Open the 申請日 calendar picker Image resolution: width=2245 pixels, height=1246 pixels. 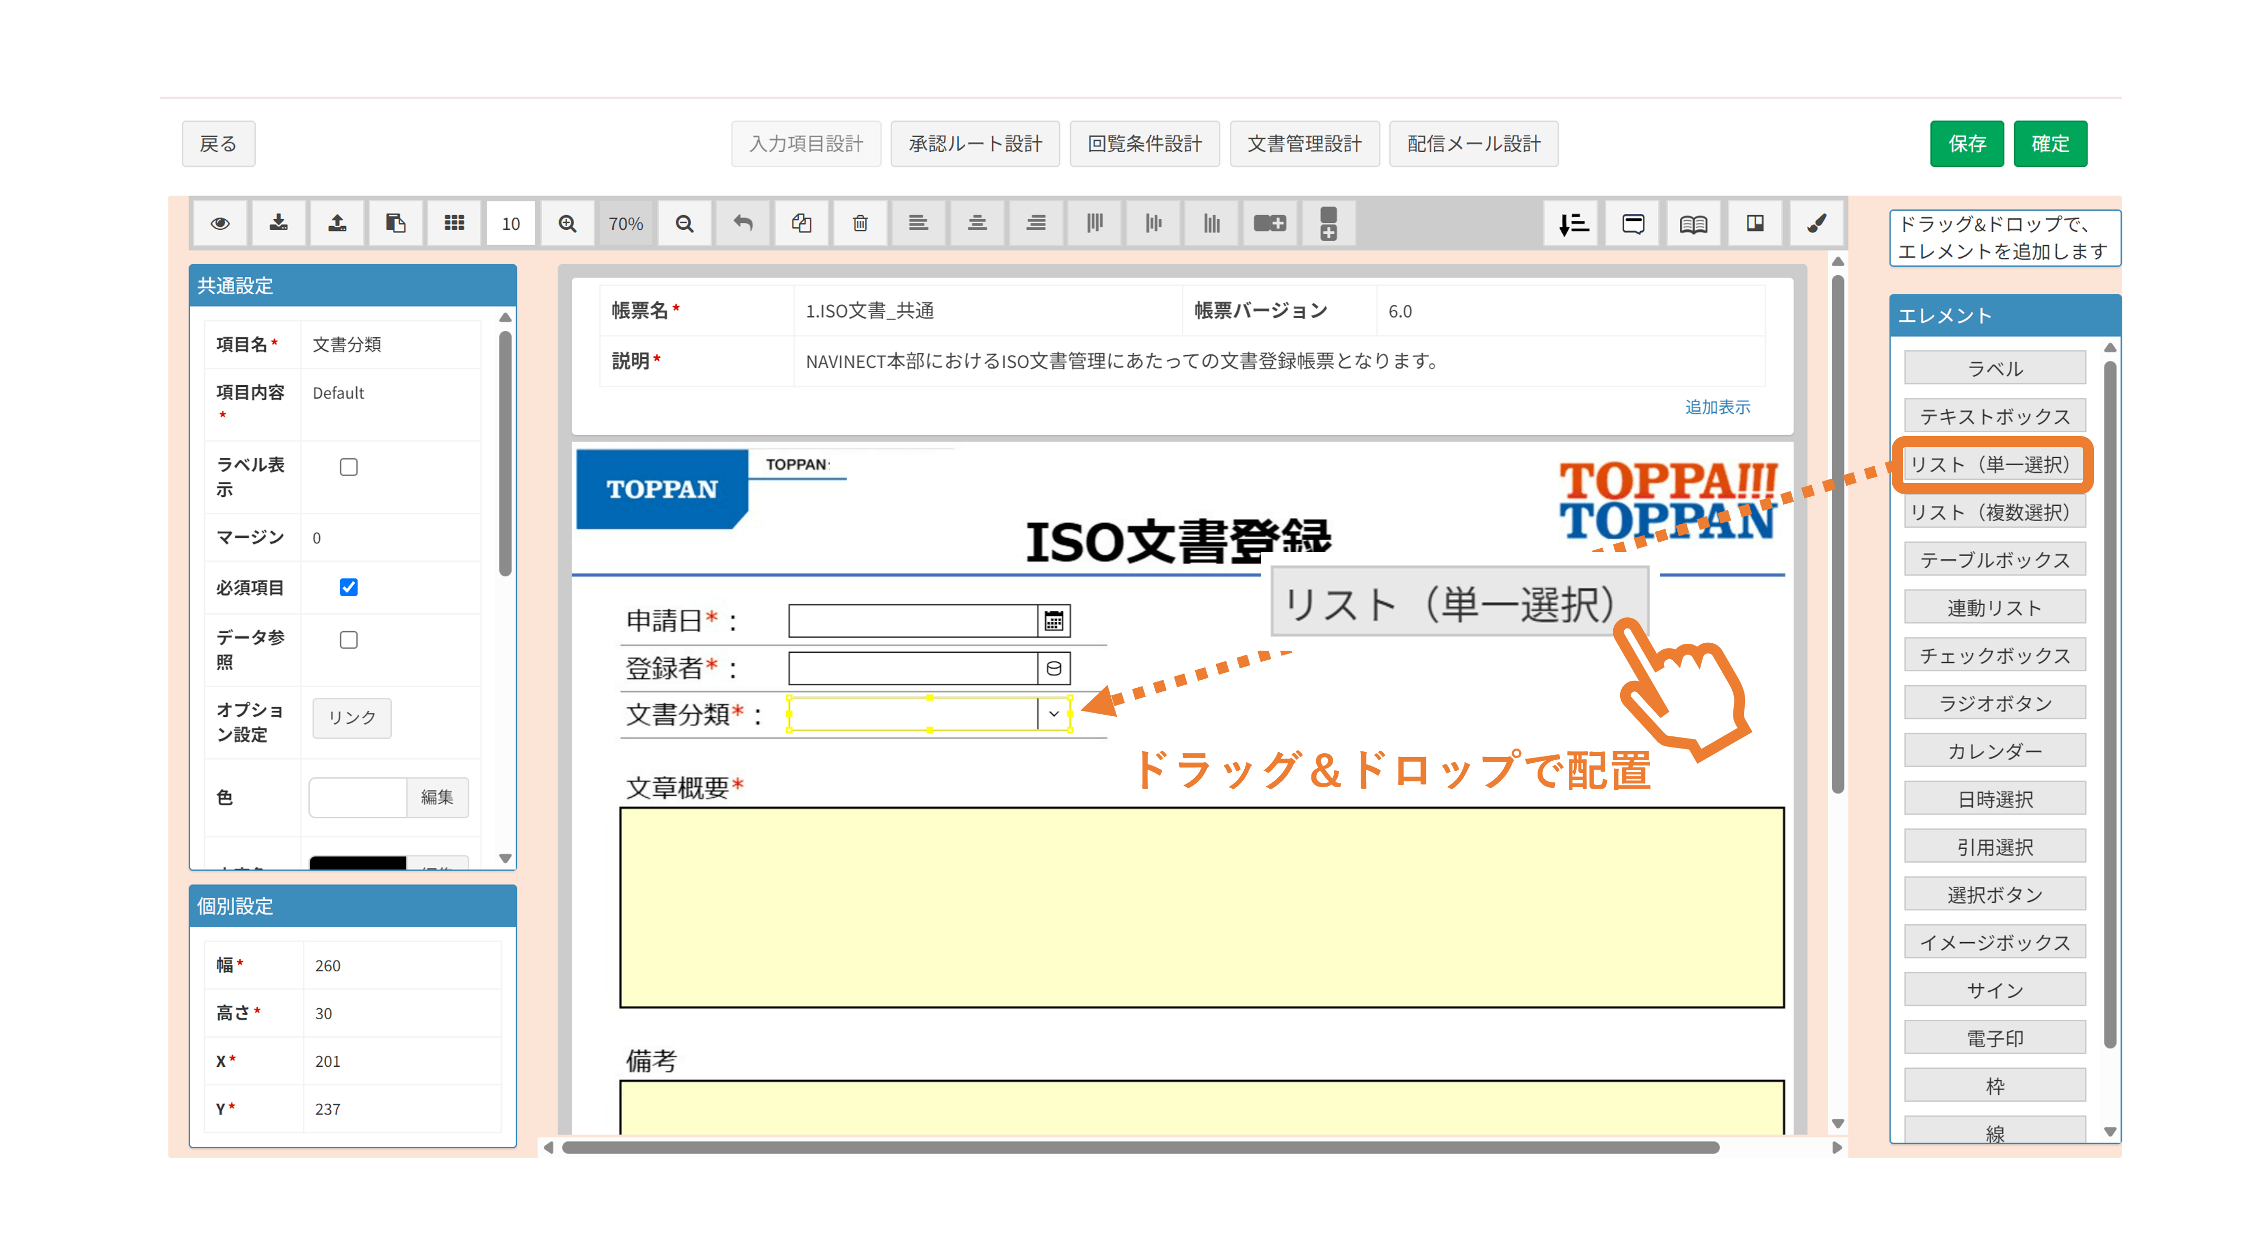point(1054,621)
